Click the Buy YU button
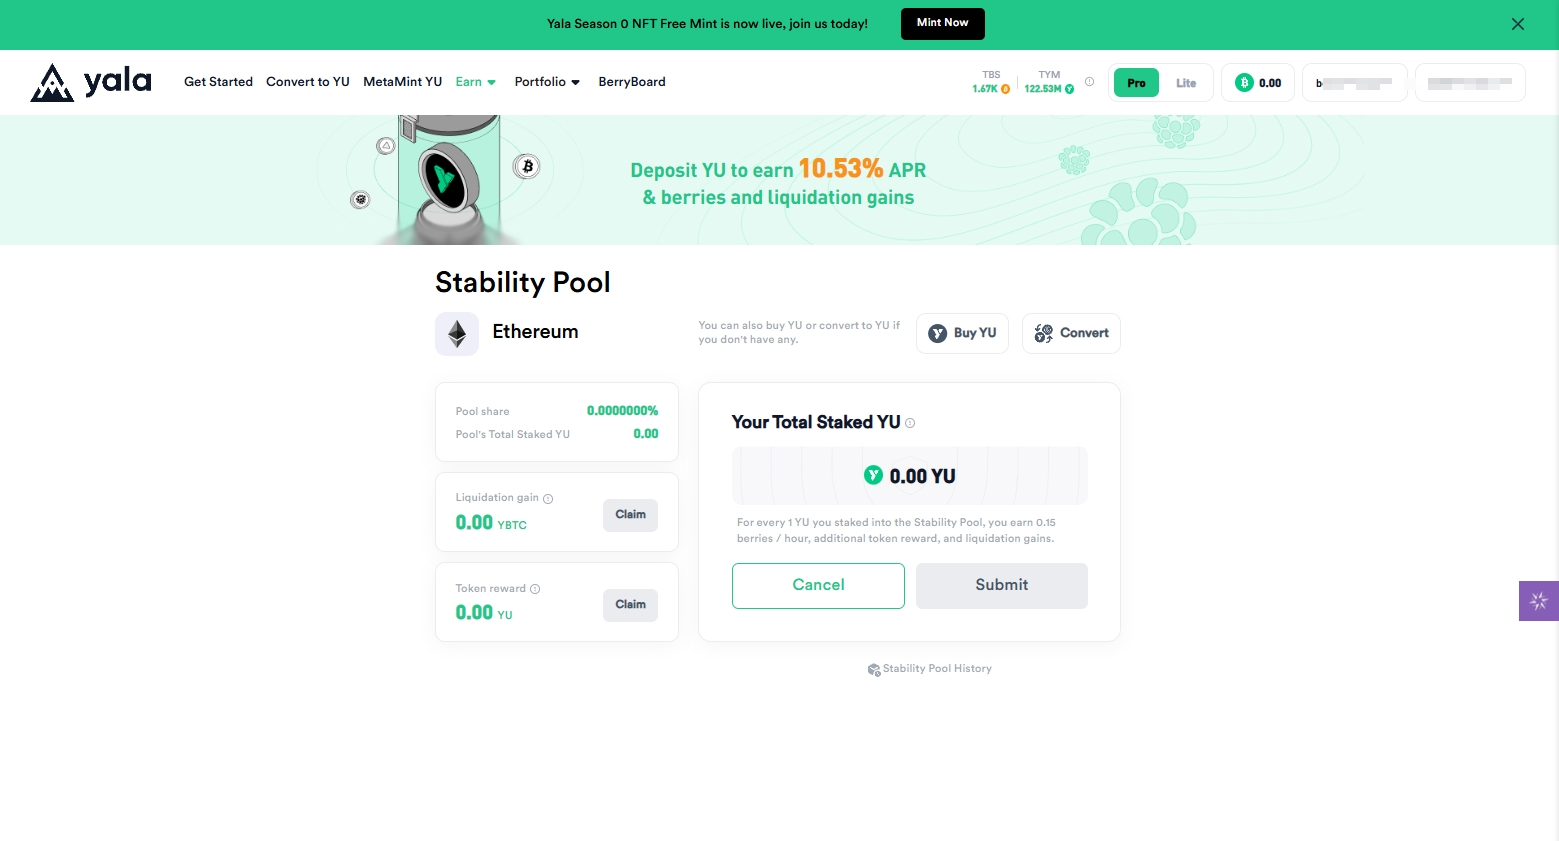The width and height of the screenshot is (1559, 841). (962, 333)
